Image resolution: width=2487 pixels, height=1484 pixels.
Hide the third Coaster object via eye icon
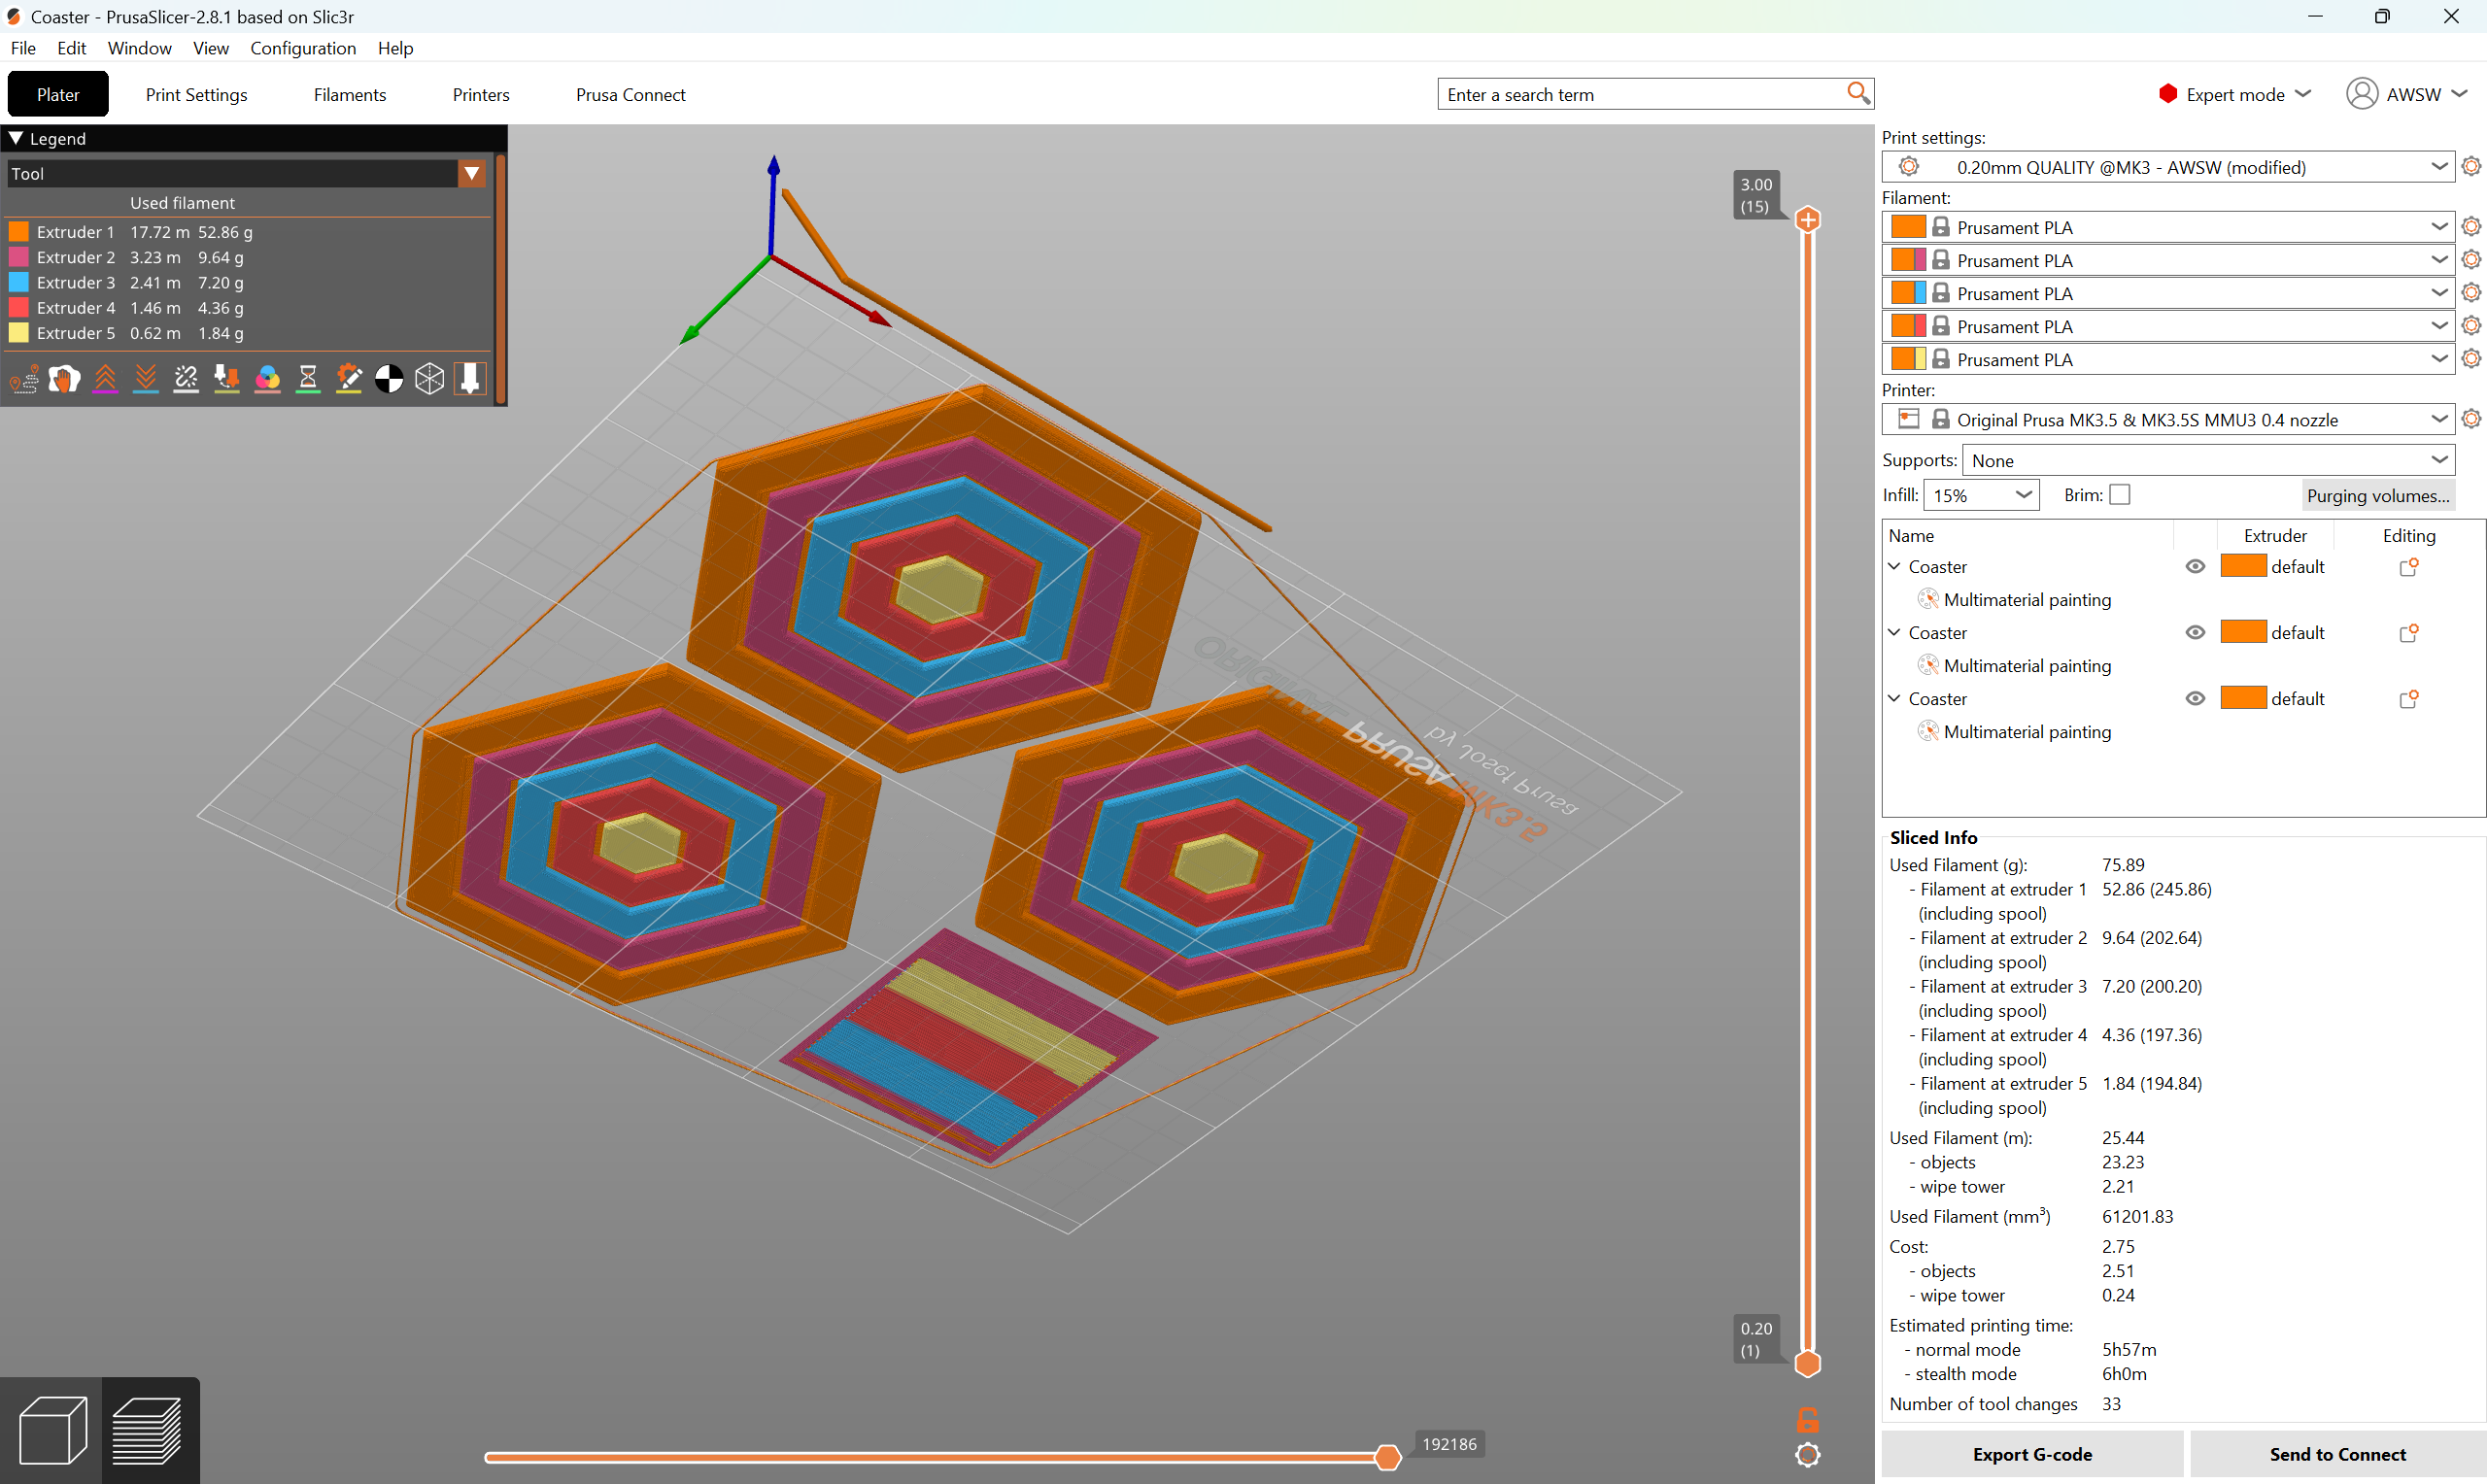[x=2195, y=699]
